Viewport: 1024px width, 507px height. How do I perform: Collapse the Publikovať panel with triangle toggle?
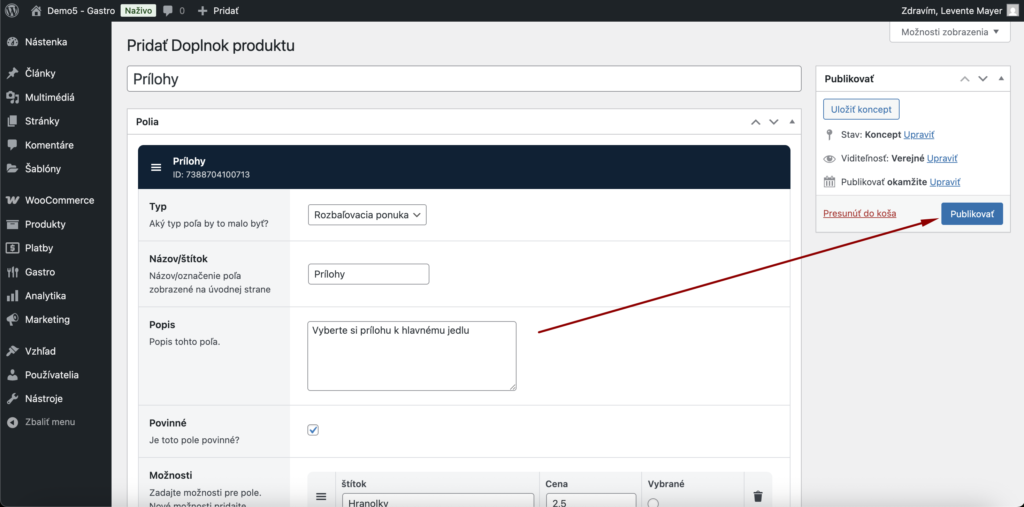point(1002,78)
